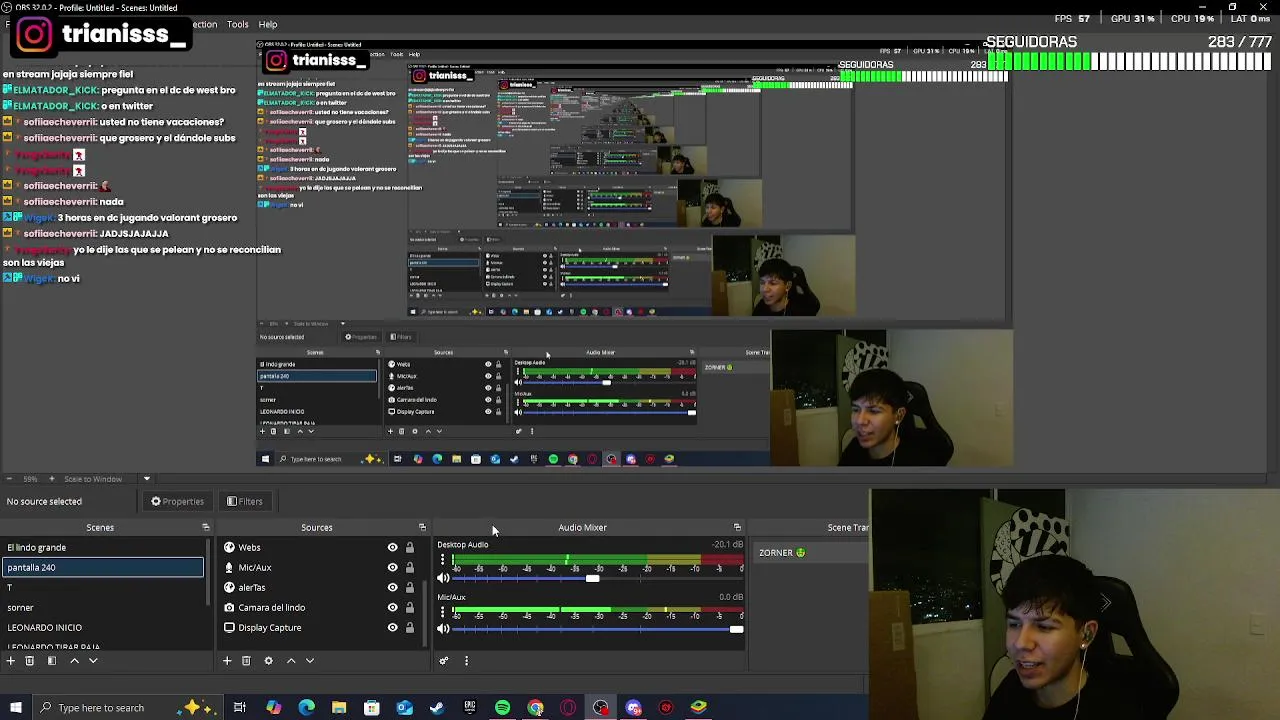Open Microsoft Store from the taskbar
This screenshot has width=1280, height=720.
point(371,708)
